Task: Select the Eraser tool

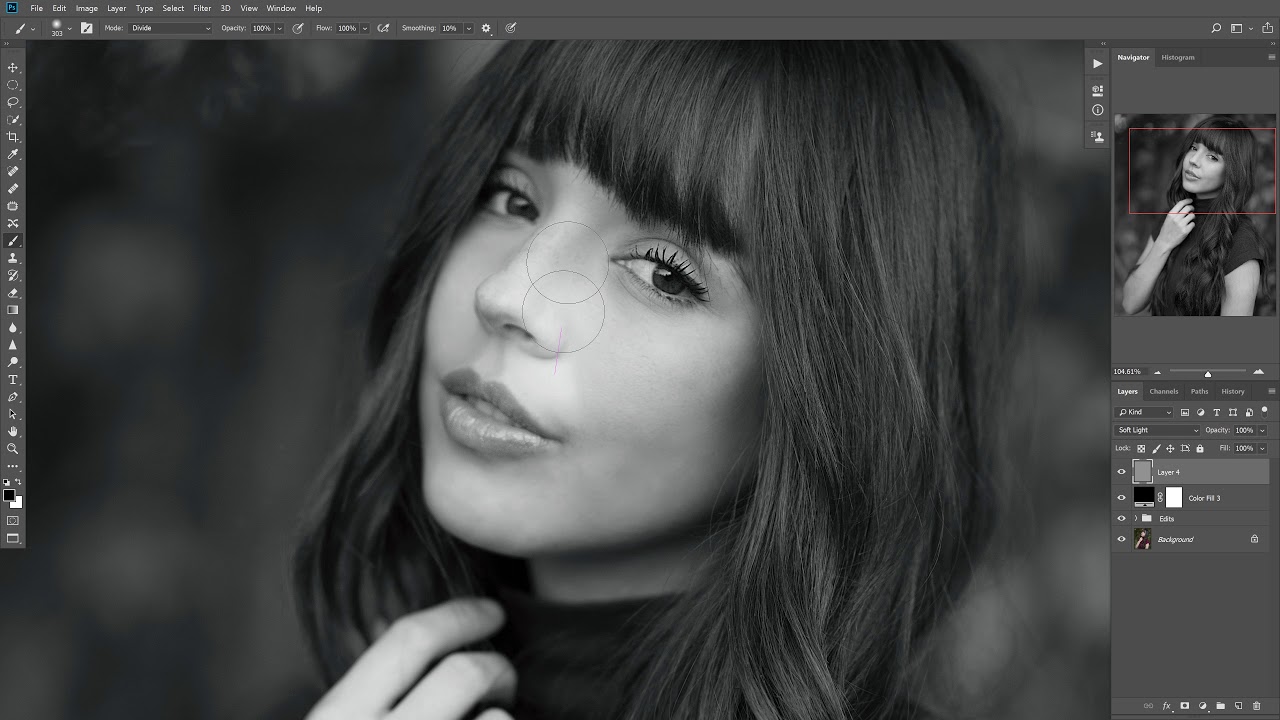Action: (x=13, y=293)
